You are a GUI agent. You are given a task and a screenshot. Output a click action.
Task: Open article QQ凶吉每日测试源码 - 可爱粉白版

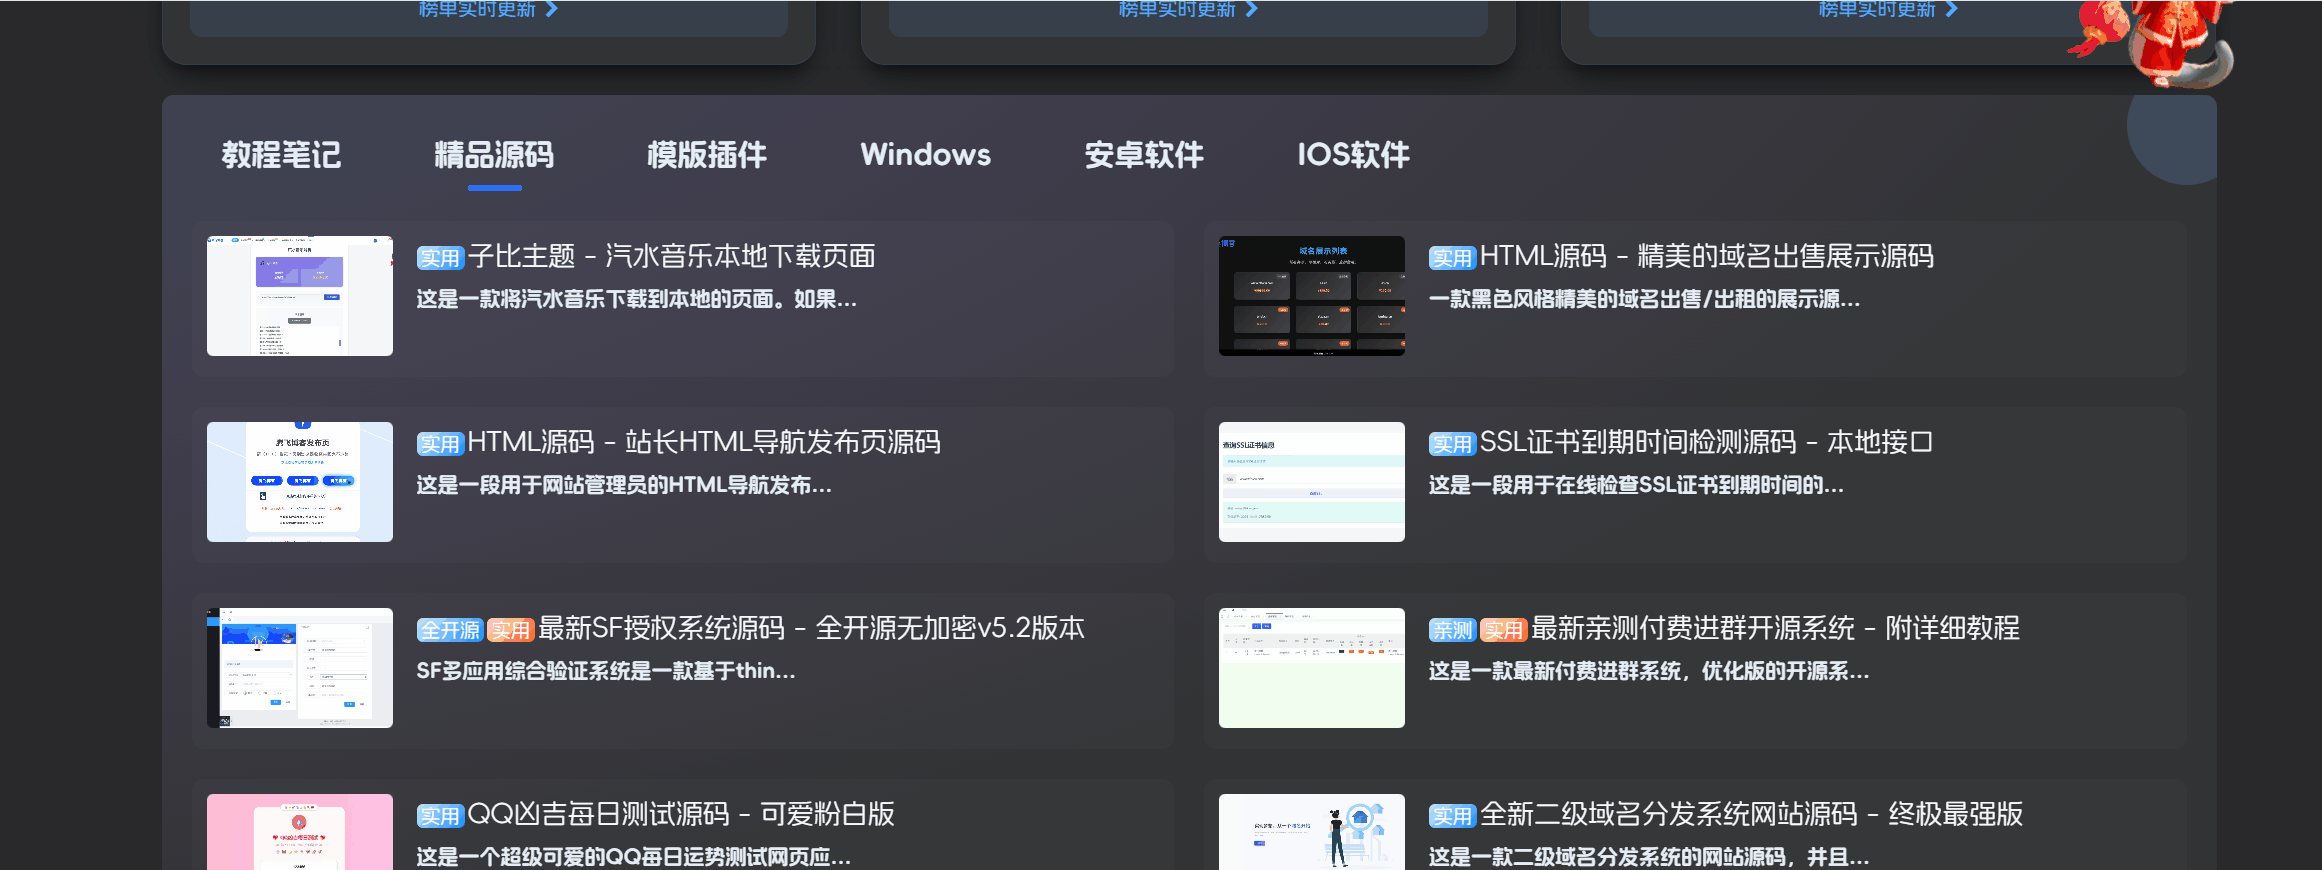click(681, 815)
